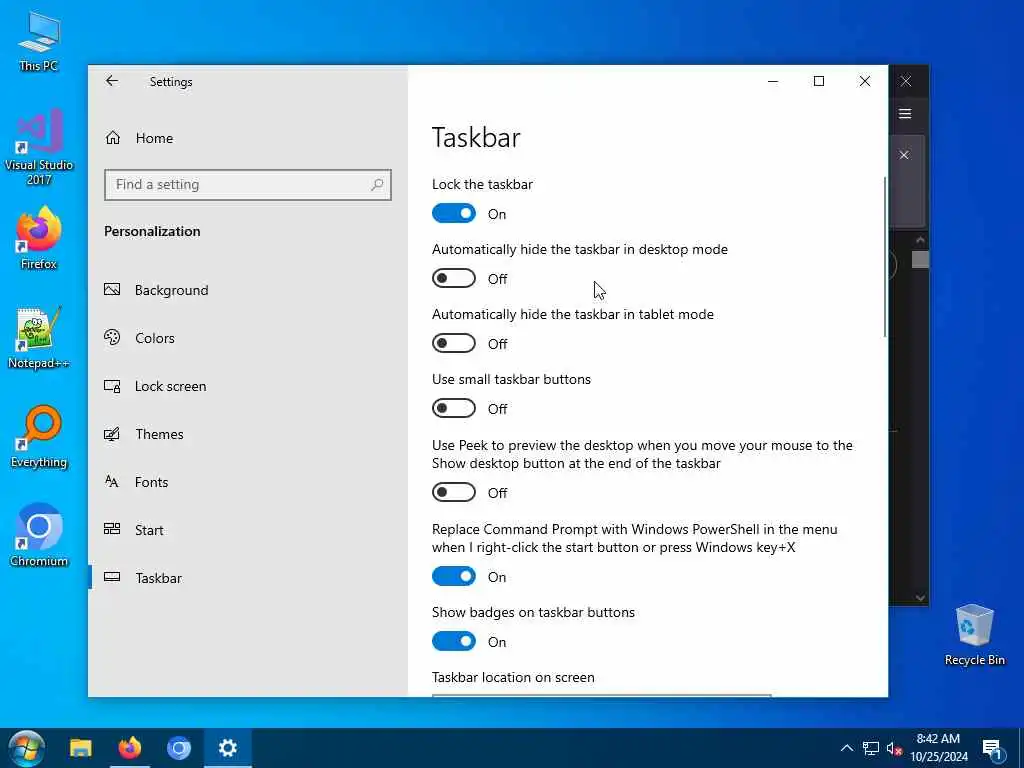Open the clock and date flyout
The image size is (1024, 768).
(x=938, y=748)
